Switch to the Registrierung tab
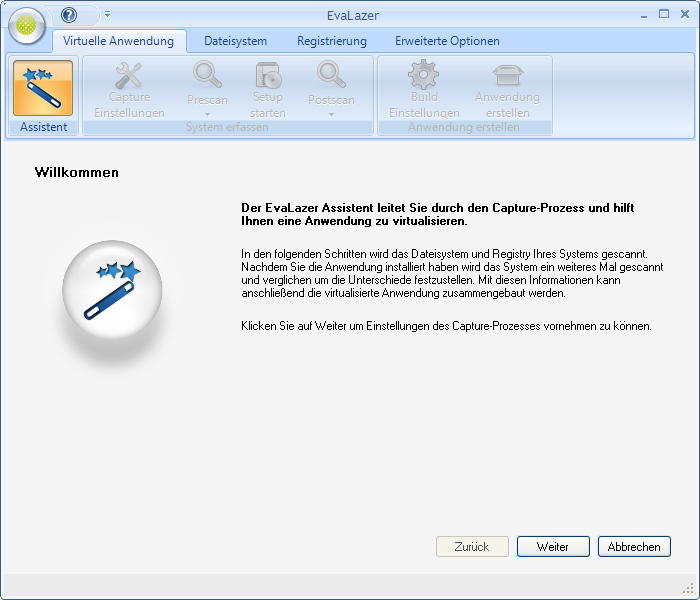 click(331, 41)
